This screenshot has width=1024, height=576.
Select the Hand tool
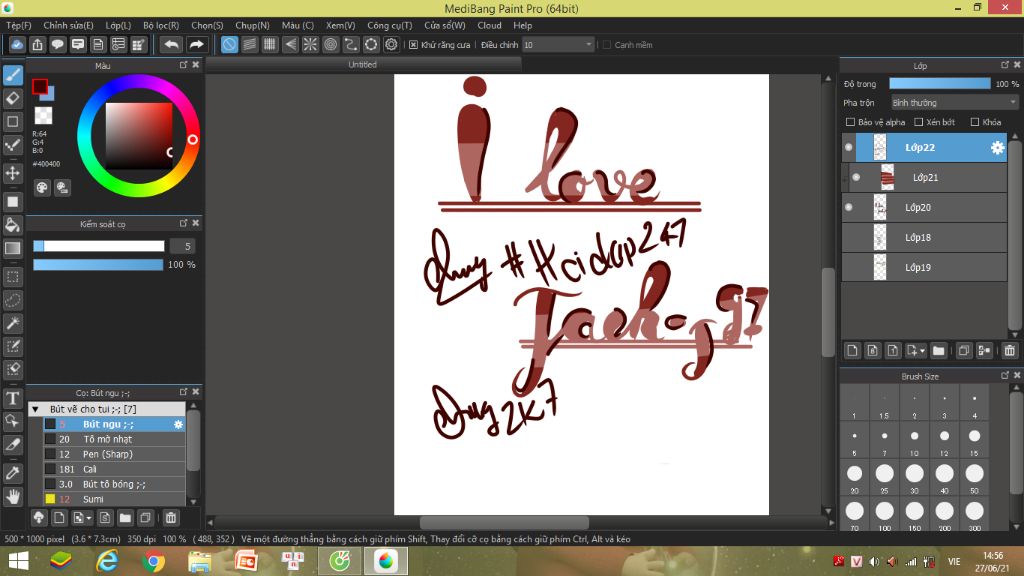pyautogui.click(x=12, y=496)
